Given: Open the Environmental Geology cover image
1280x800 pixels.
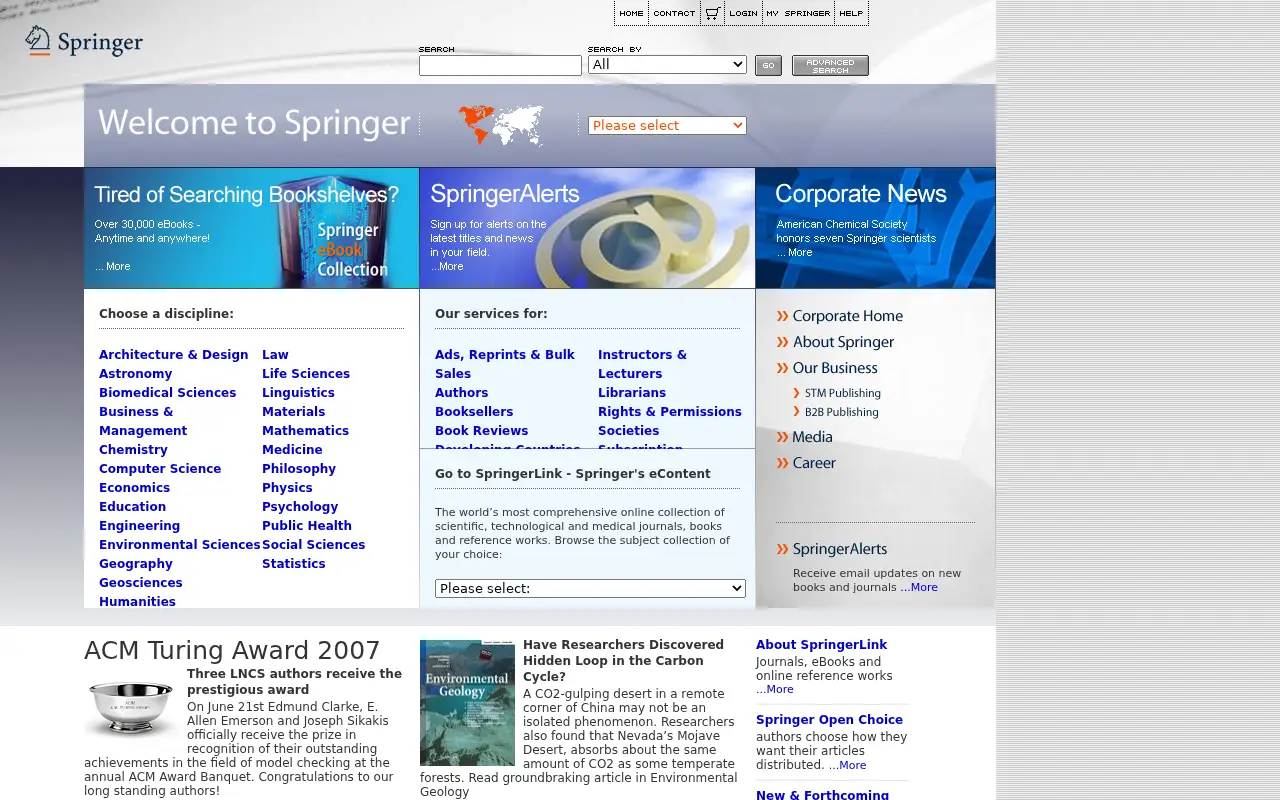Looking at the screenshot, I should coord(467,703).
